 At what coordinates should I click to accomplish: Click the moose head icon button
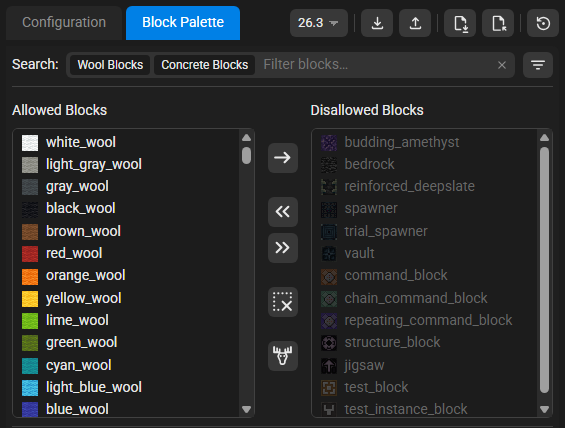point(282,356)
